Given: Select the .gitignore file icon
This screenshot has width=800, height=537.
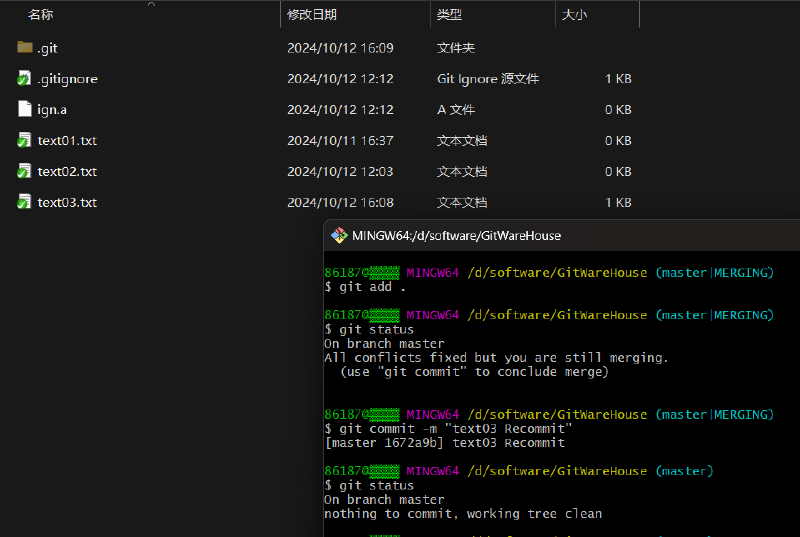Looking at the screenshot, I should pos(24,78).
